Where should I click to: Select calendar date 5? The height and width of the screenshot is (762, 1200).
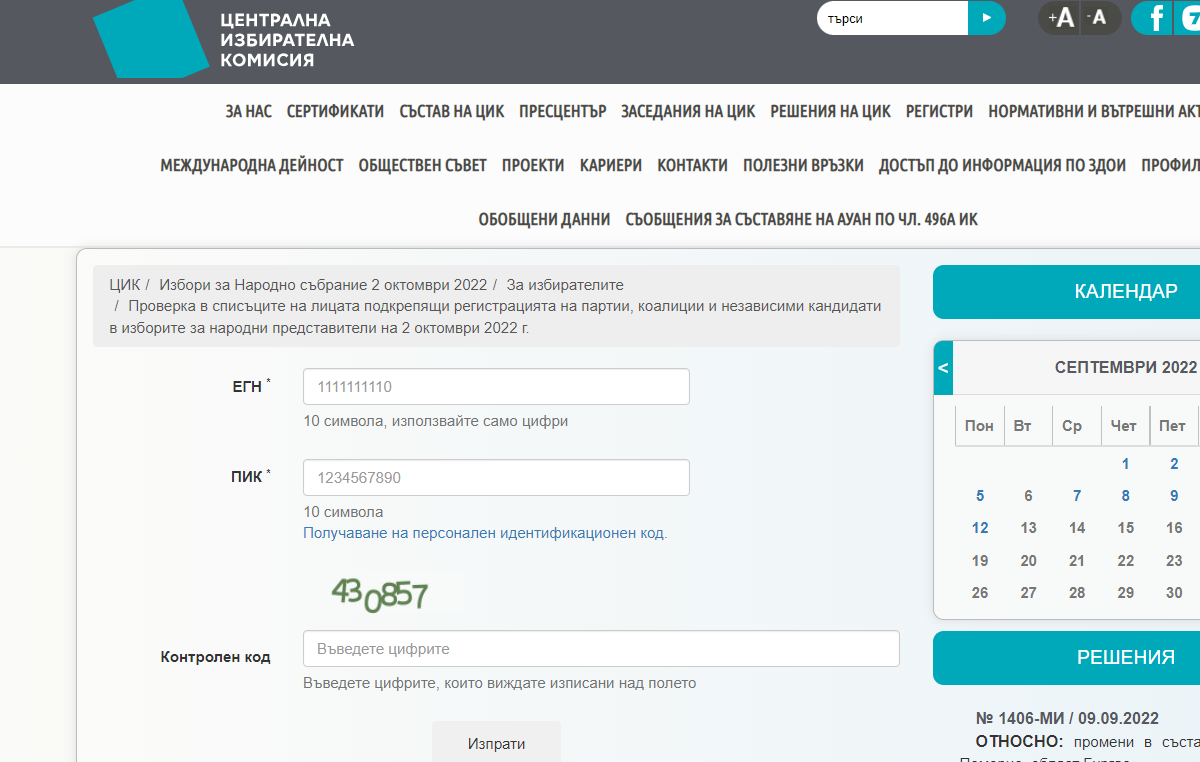point(980,496)
